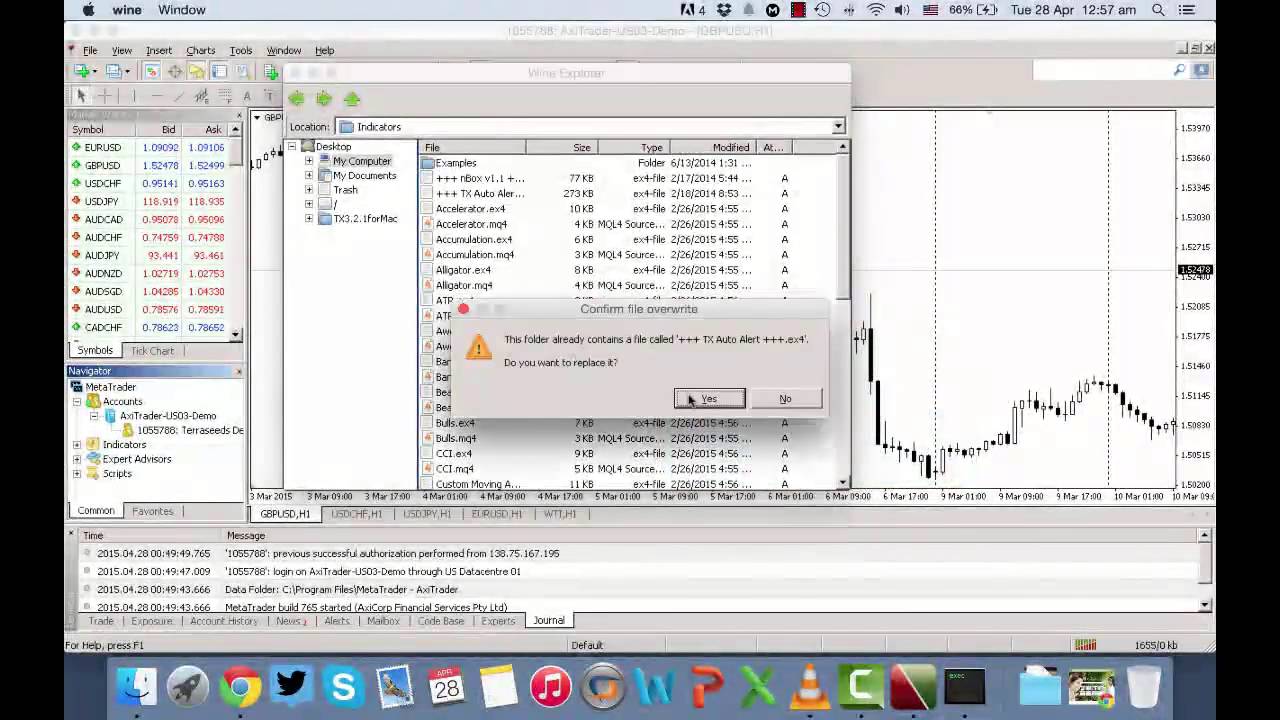Switch to the Tick Chart tab

[x=152, y=351]
